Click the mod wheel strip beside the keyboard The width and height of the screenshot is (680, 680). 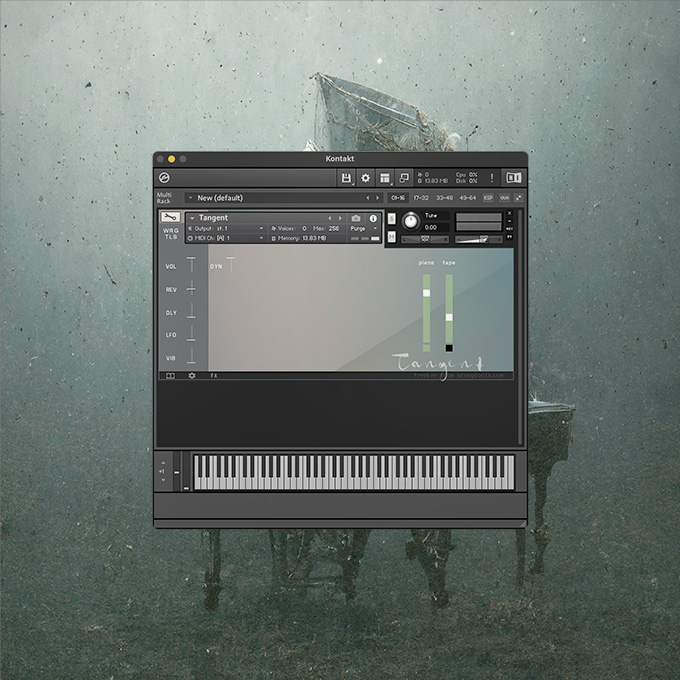click(186, 472)
